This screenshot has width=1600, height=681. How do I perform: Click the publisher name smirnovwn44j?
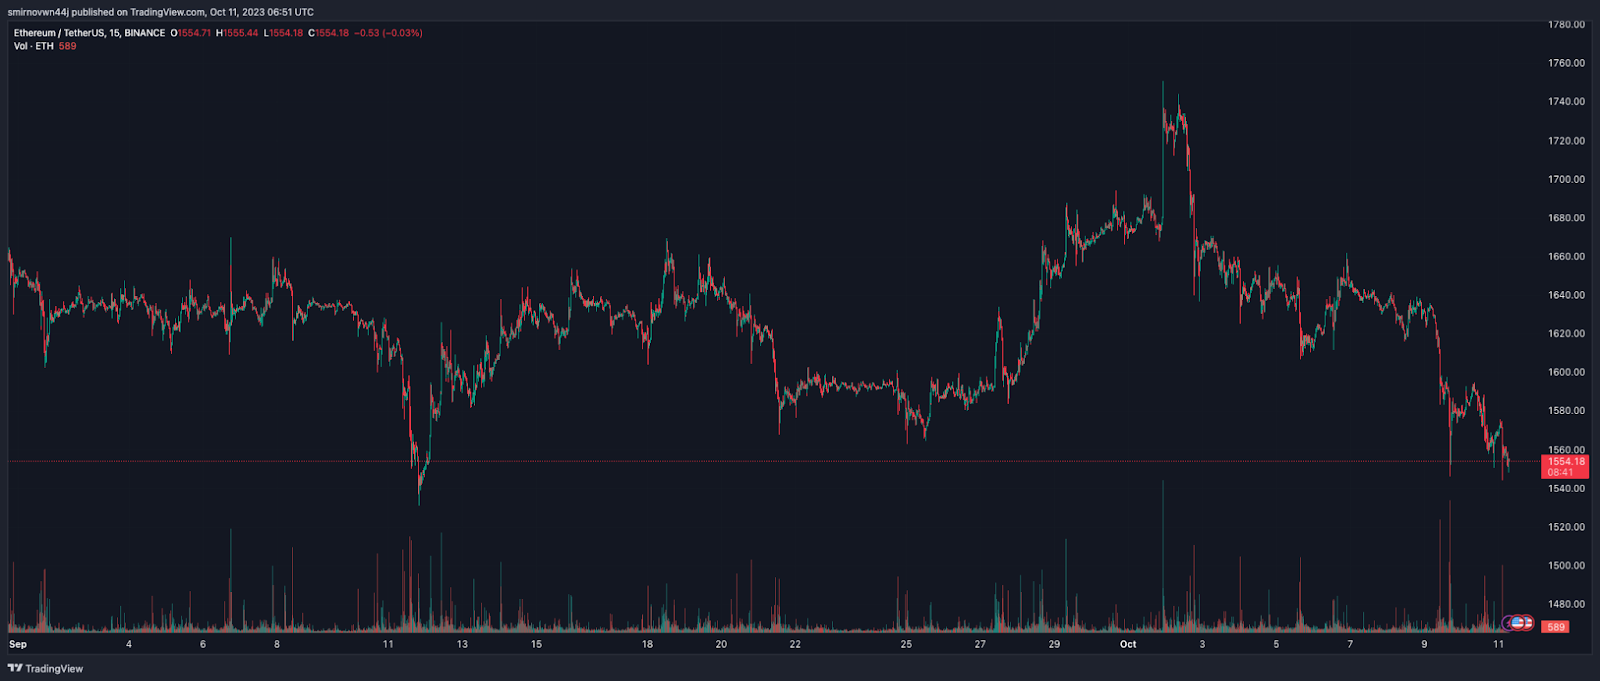click(x=37, y=12)
